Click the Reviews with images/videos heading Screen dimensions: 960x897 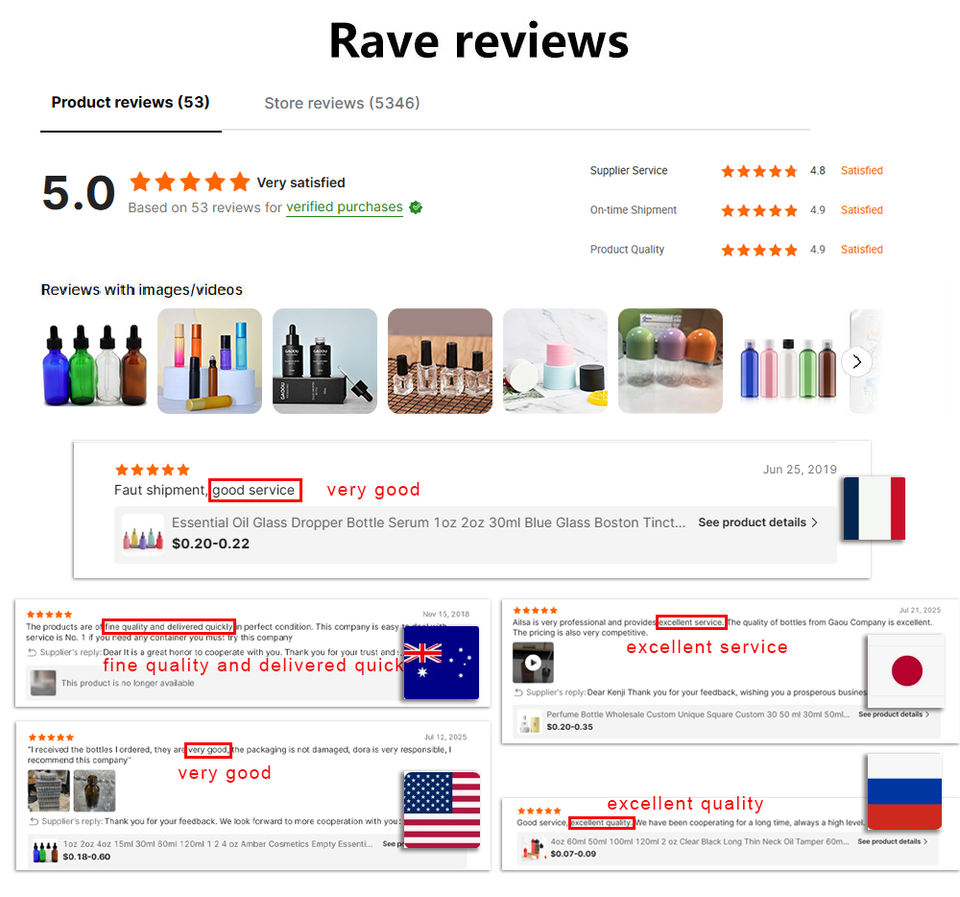[141, 290]
